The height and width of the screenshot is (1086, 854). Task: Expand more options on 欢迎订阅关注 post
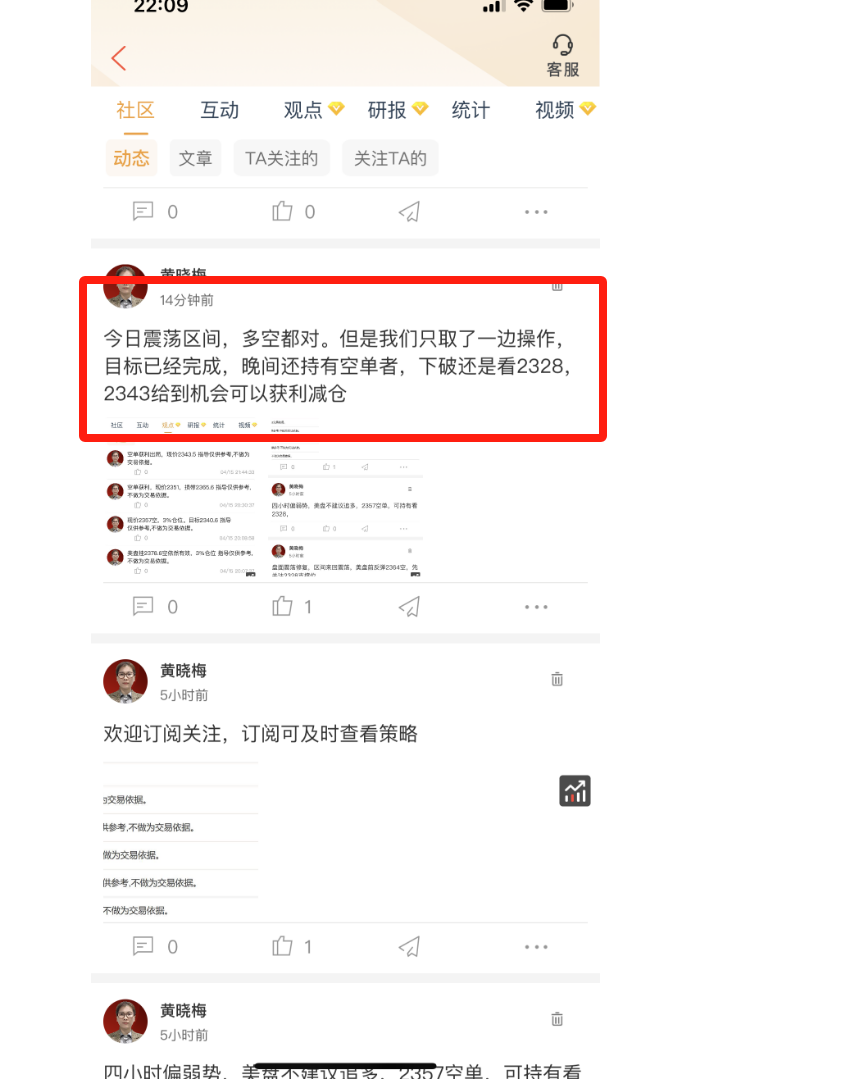pyautogui.click(x=536, y=947)
